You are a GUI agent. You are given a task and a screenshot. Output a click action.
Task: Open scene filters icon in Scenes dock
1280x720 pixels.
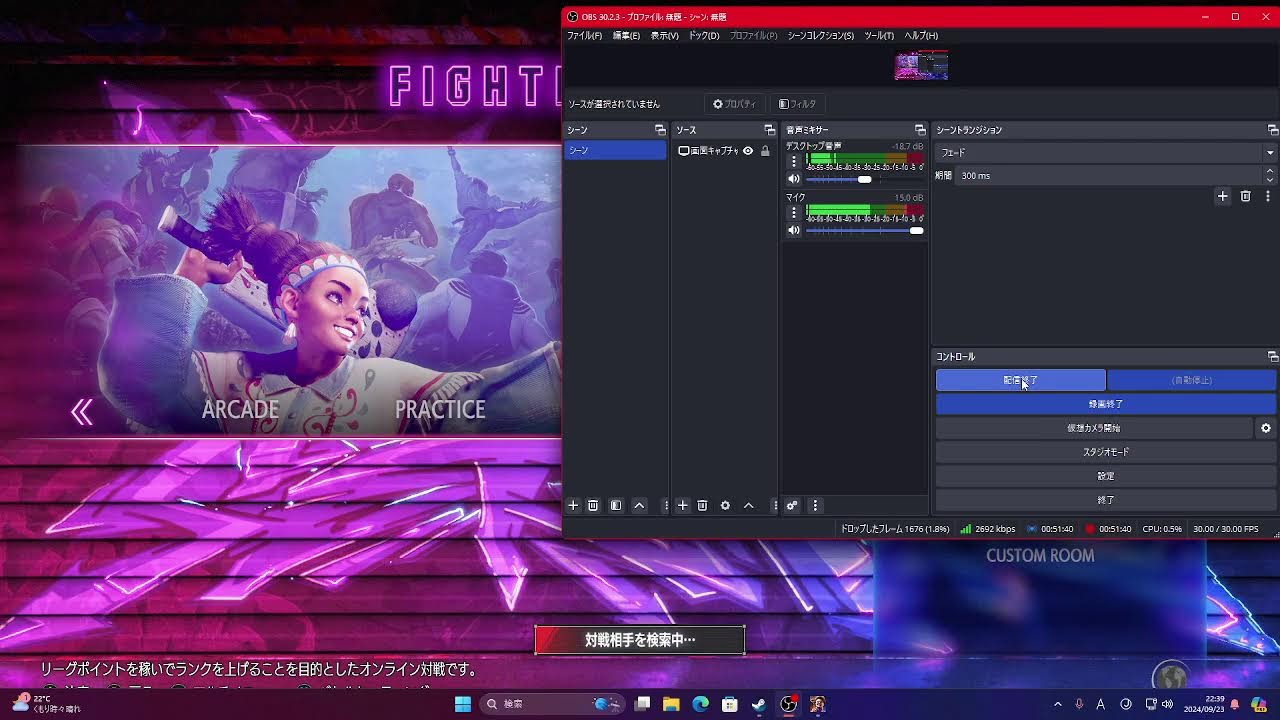pos(616,506)
